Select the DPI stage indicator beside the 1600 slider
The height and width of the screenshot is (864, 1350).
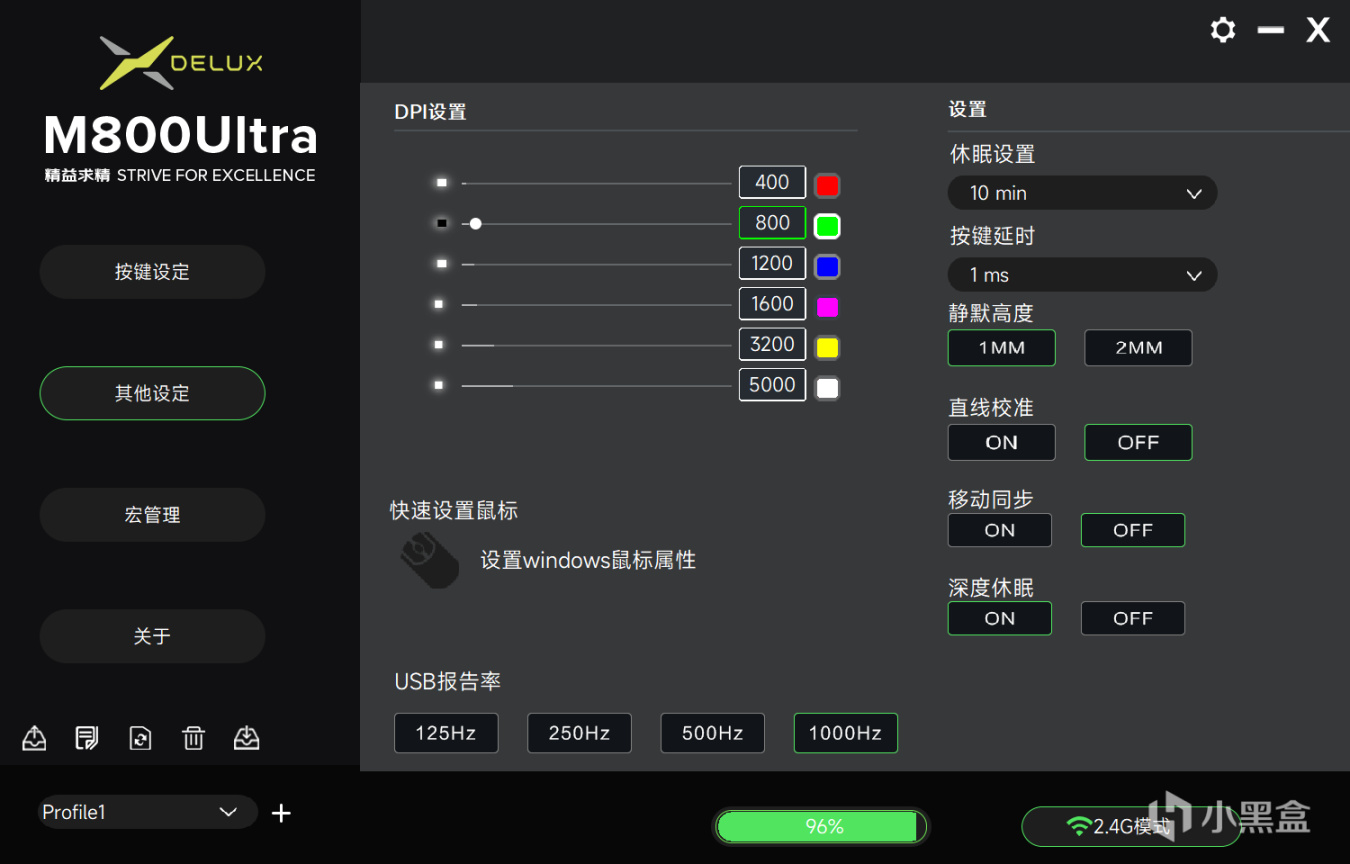(x=439, y=304)
